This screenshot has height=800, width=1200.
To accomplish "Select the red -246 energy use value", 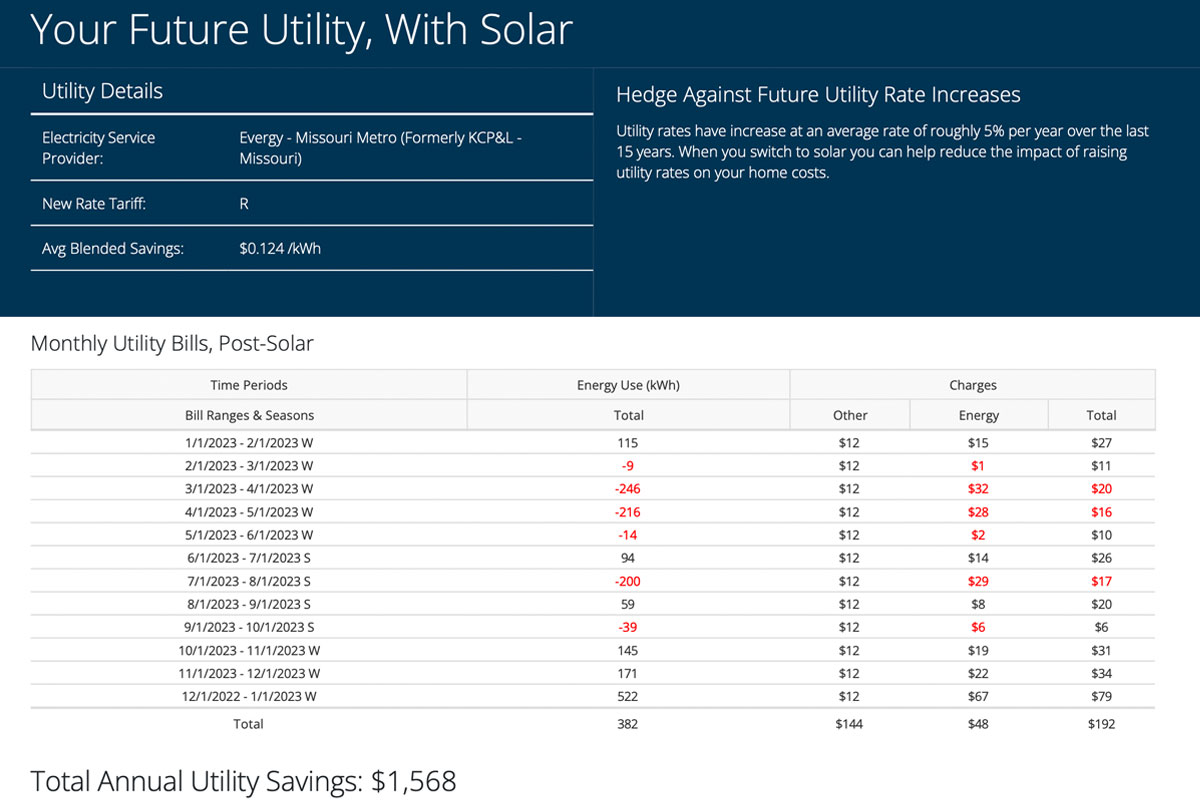I will (x=628, y=488).
